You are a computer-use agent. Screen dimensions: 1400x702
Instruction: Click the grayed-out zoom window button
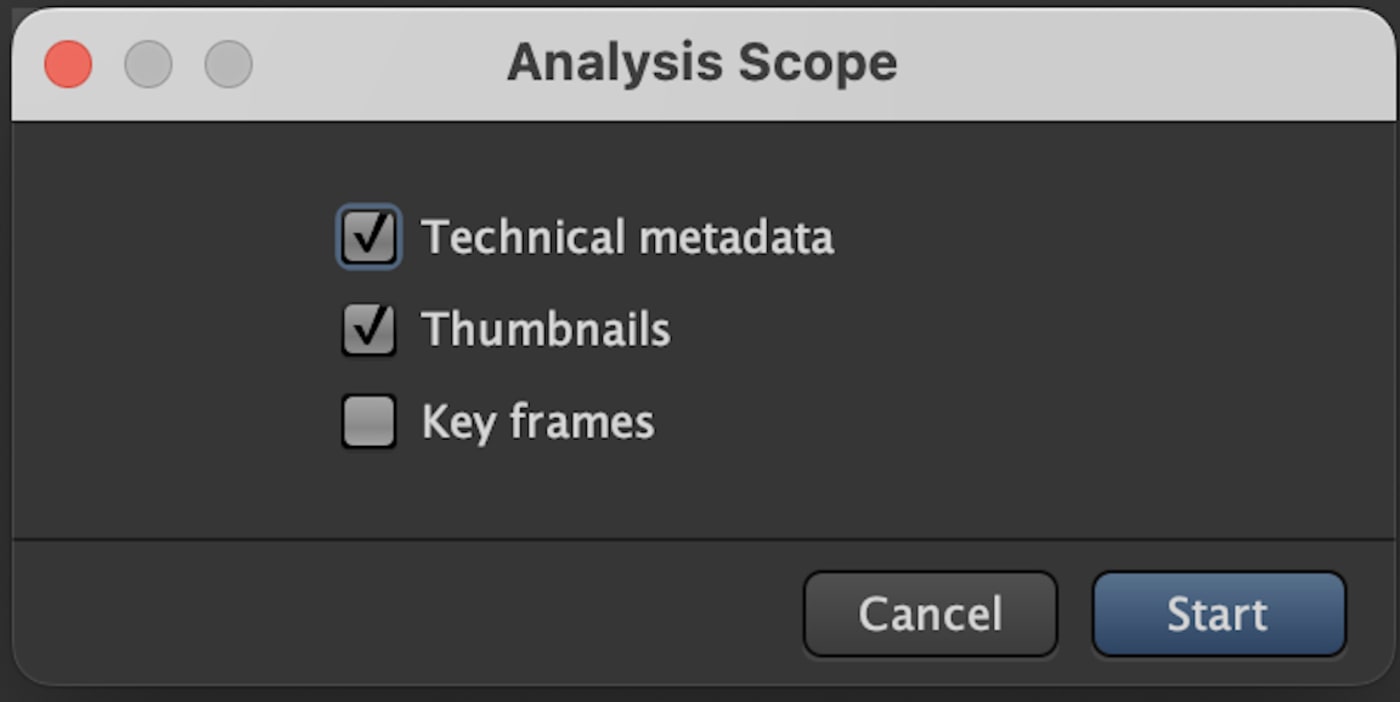228,65
